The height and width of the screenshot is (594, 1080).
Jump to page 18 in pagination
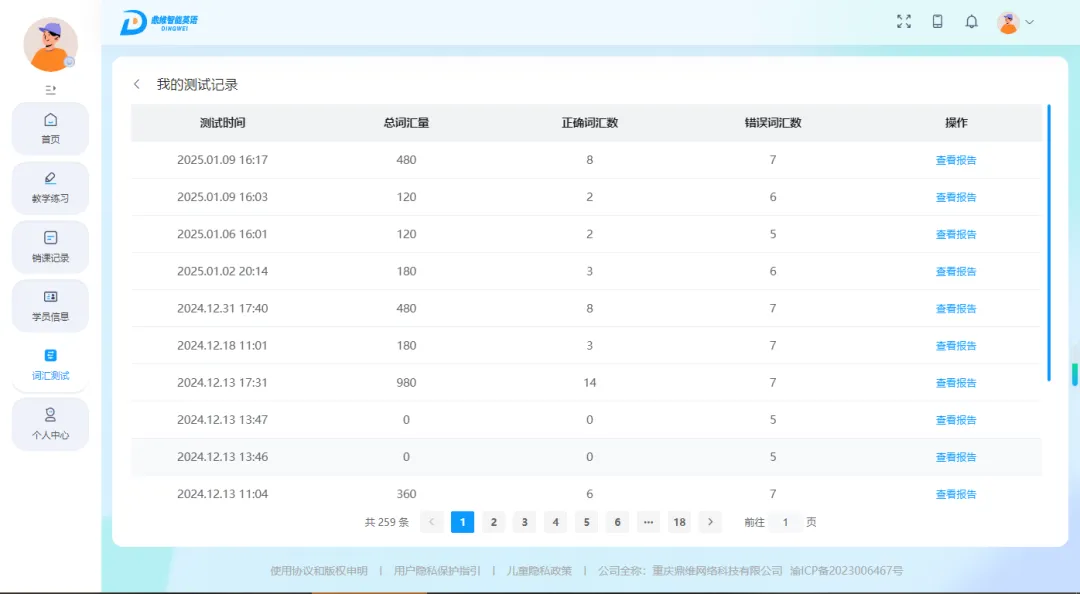pos(679,522)
